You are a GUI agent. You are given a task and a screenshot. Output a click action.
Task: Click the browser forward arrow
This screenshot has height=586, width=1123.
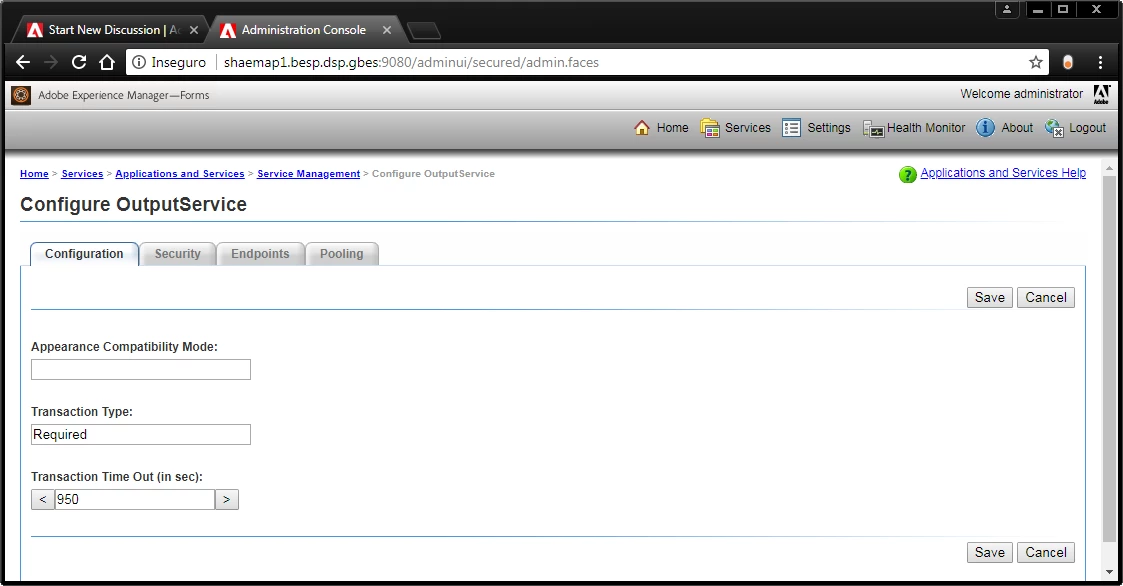(51, 62)
